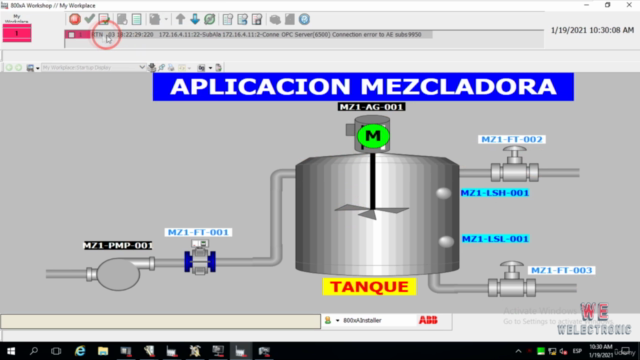Click the ABB logo in the status bar

point(428,320)
